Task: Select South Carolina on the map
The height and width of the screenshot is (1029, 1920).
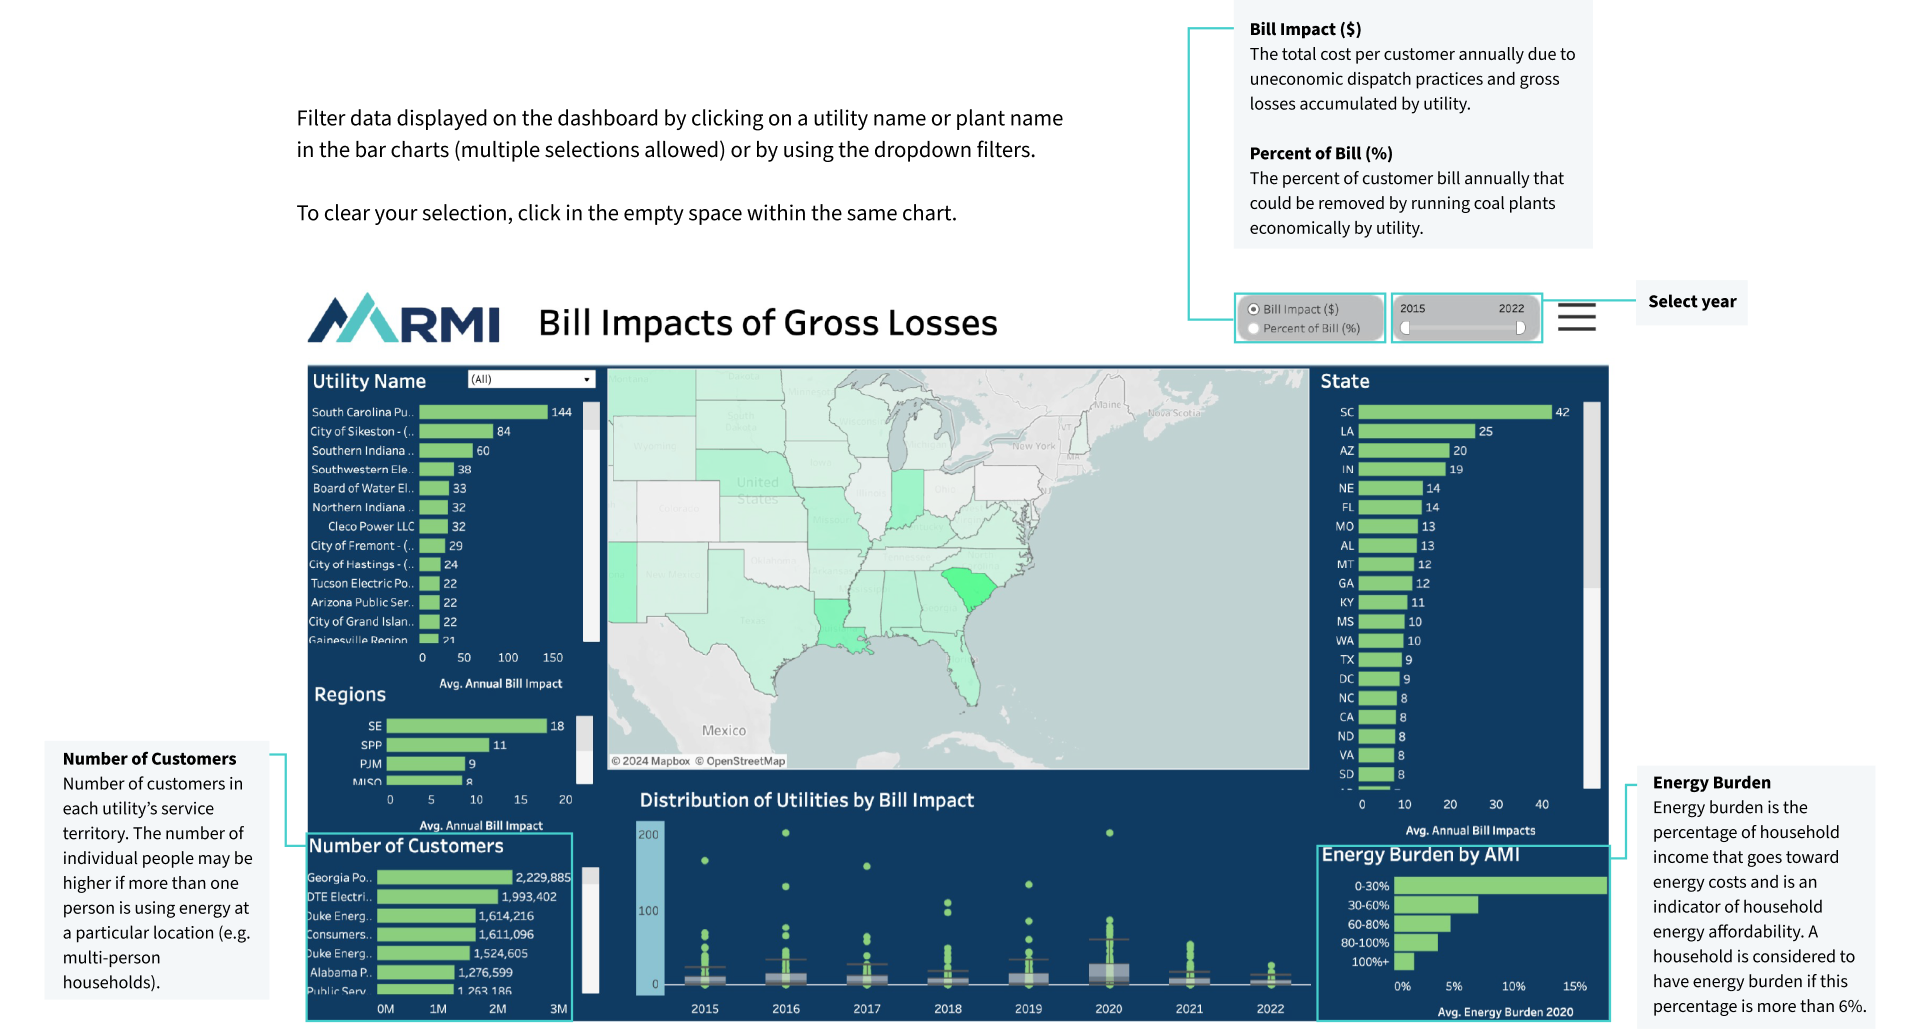Action: click(x=970, y=587)
